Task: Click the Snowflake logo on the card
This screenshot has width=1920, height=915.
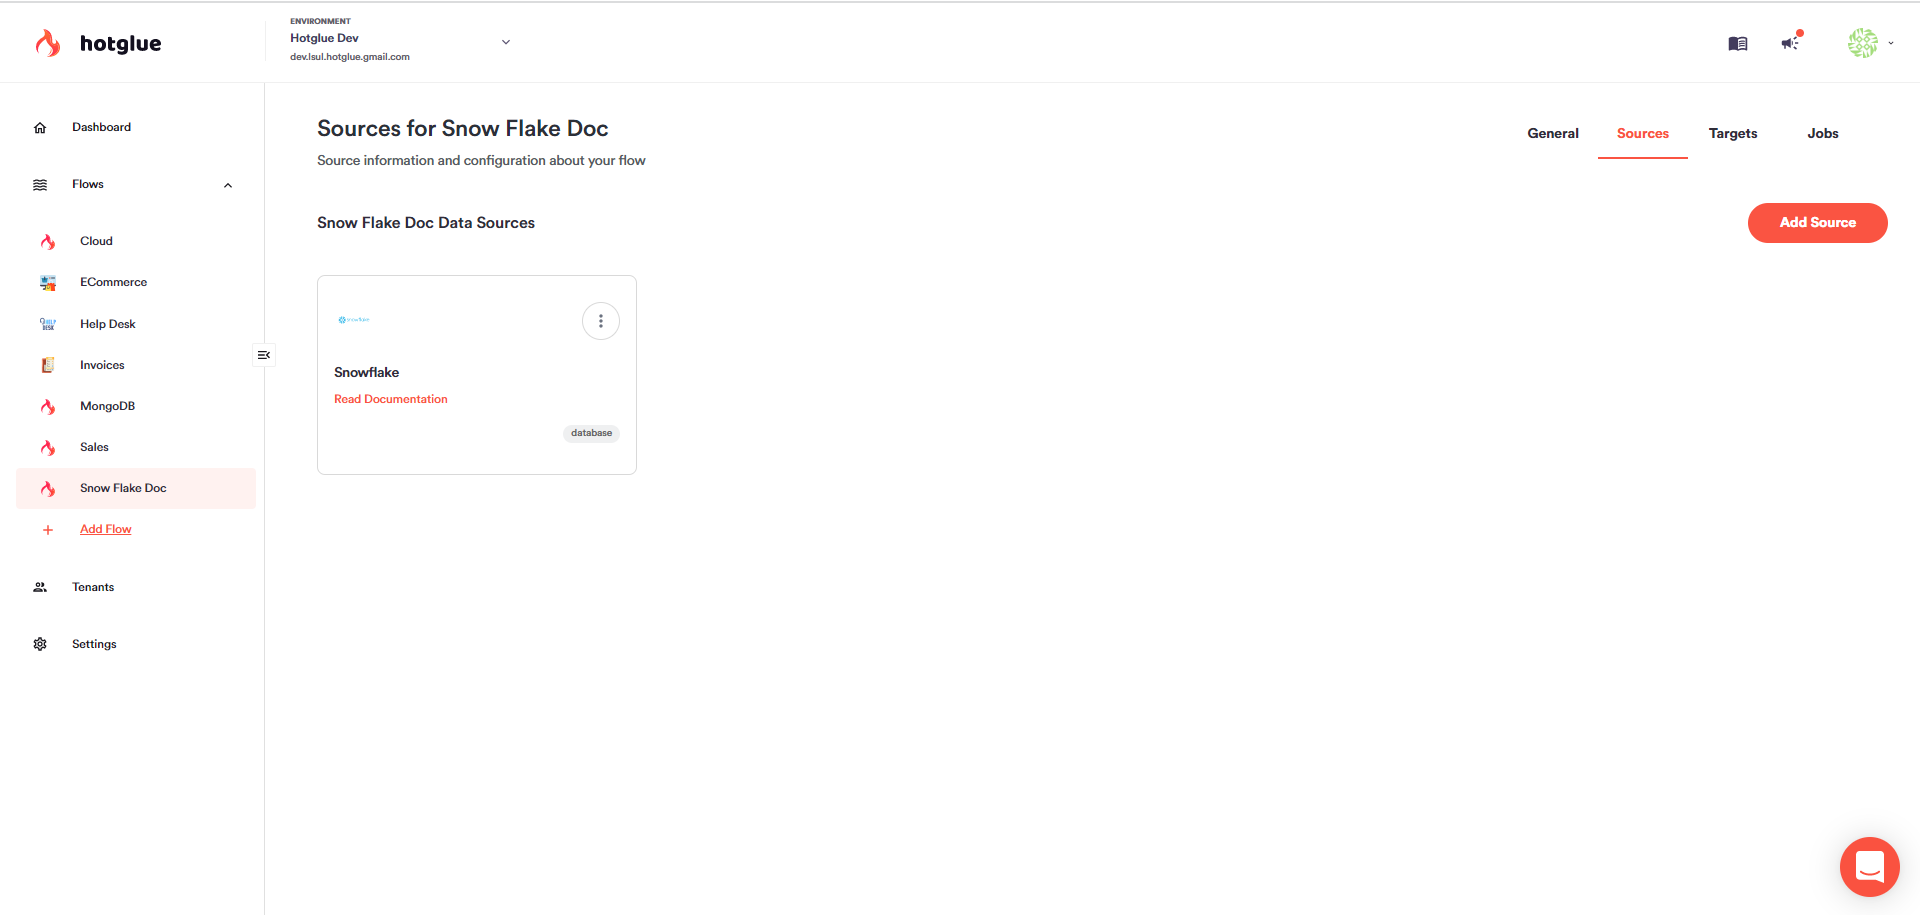Action: click(x=354, y=320)
